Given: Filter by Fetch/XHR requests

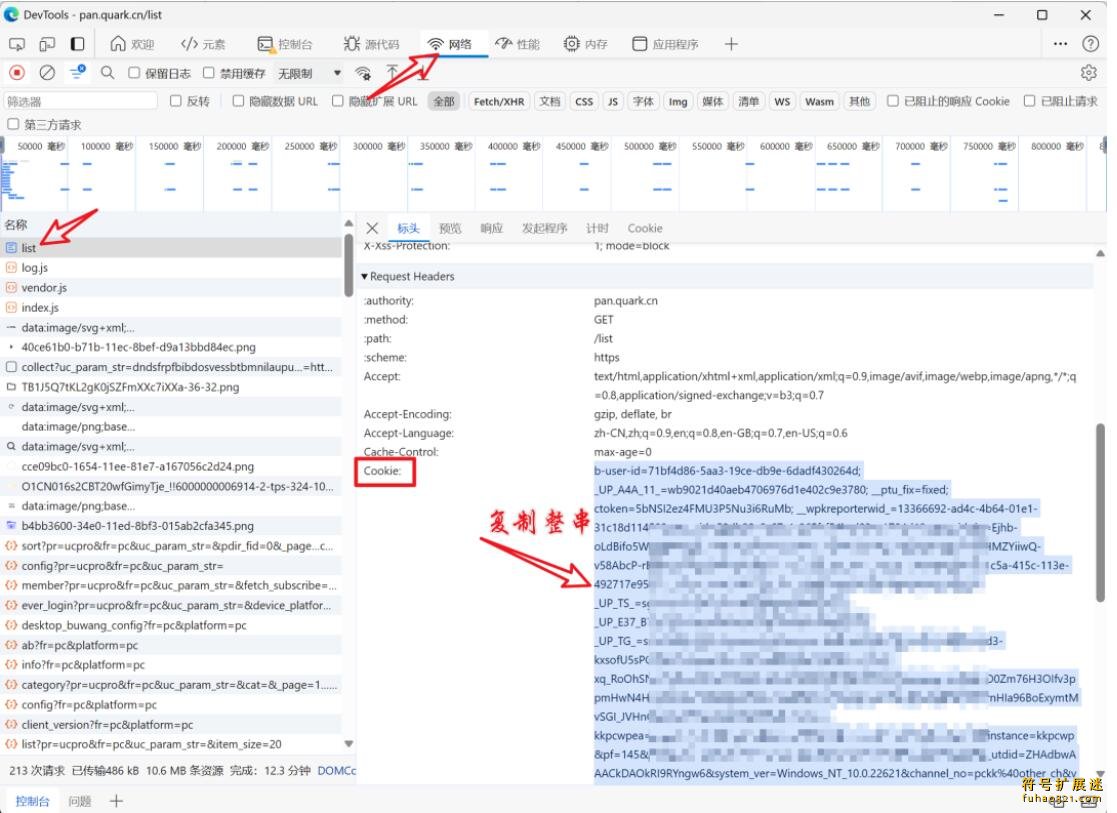Looking at the screenshot, I should pyautogui.click(x=499, y=101).
